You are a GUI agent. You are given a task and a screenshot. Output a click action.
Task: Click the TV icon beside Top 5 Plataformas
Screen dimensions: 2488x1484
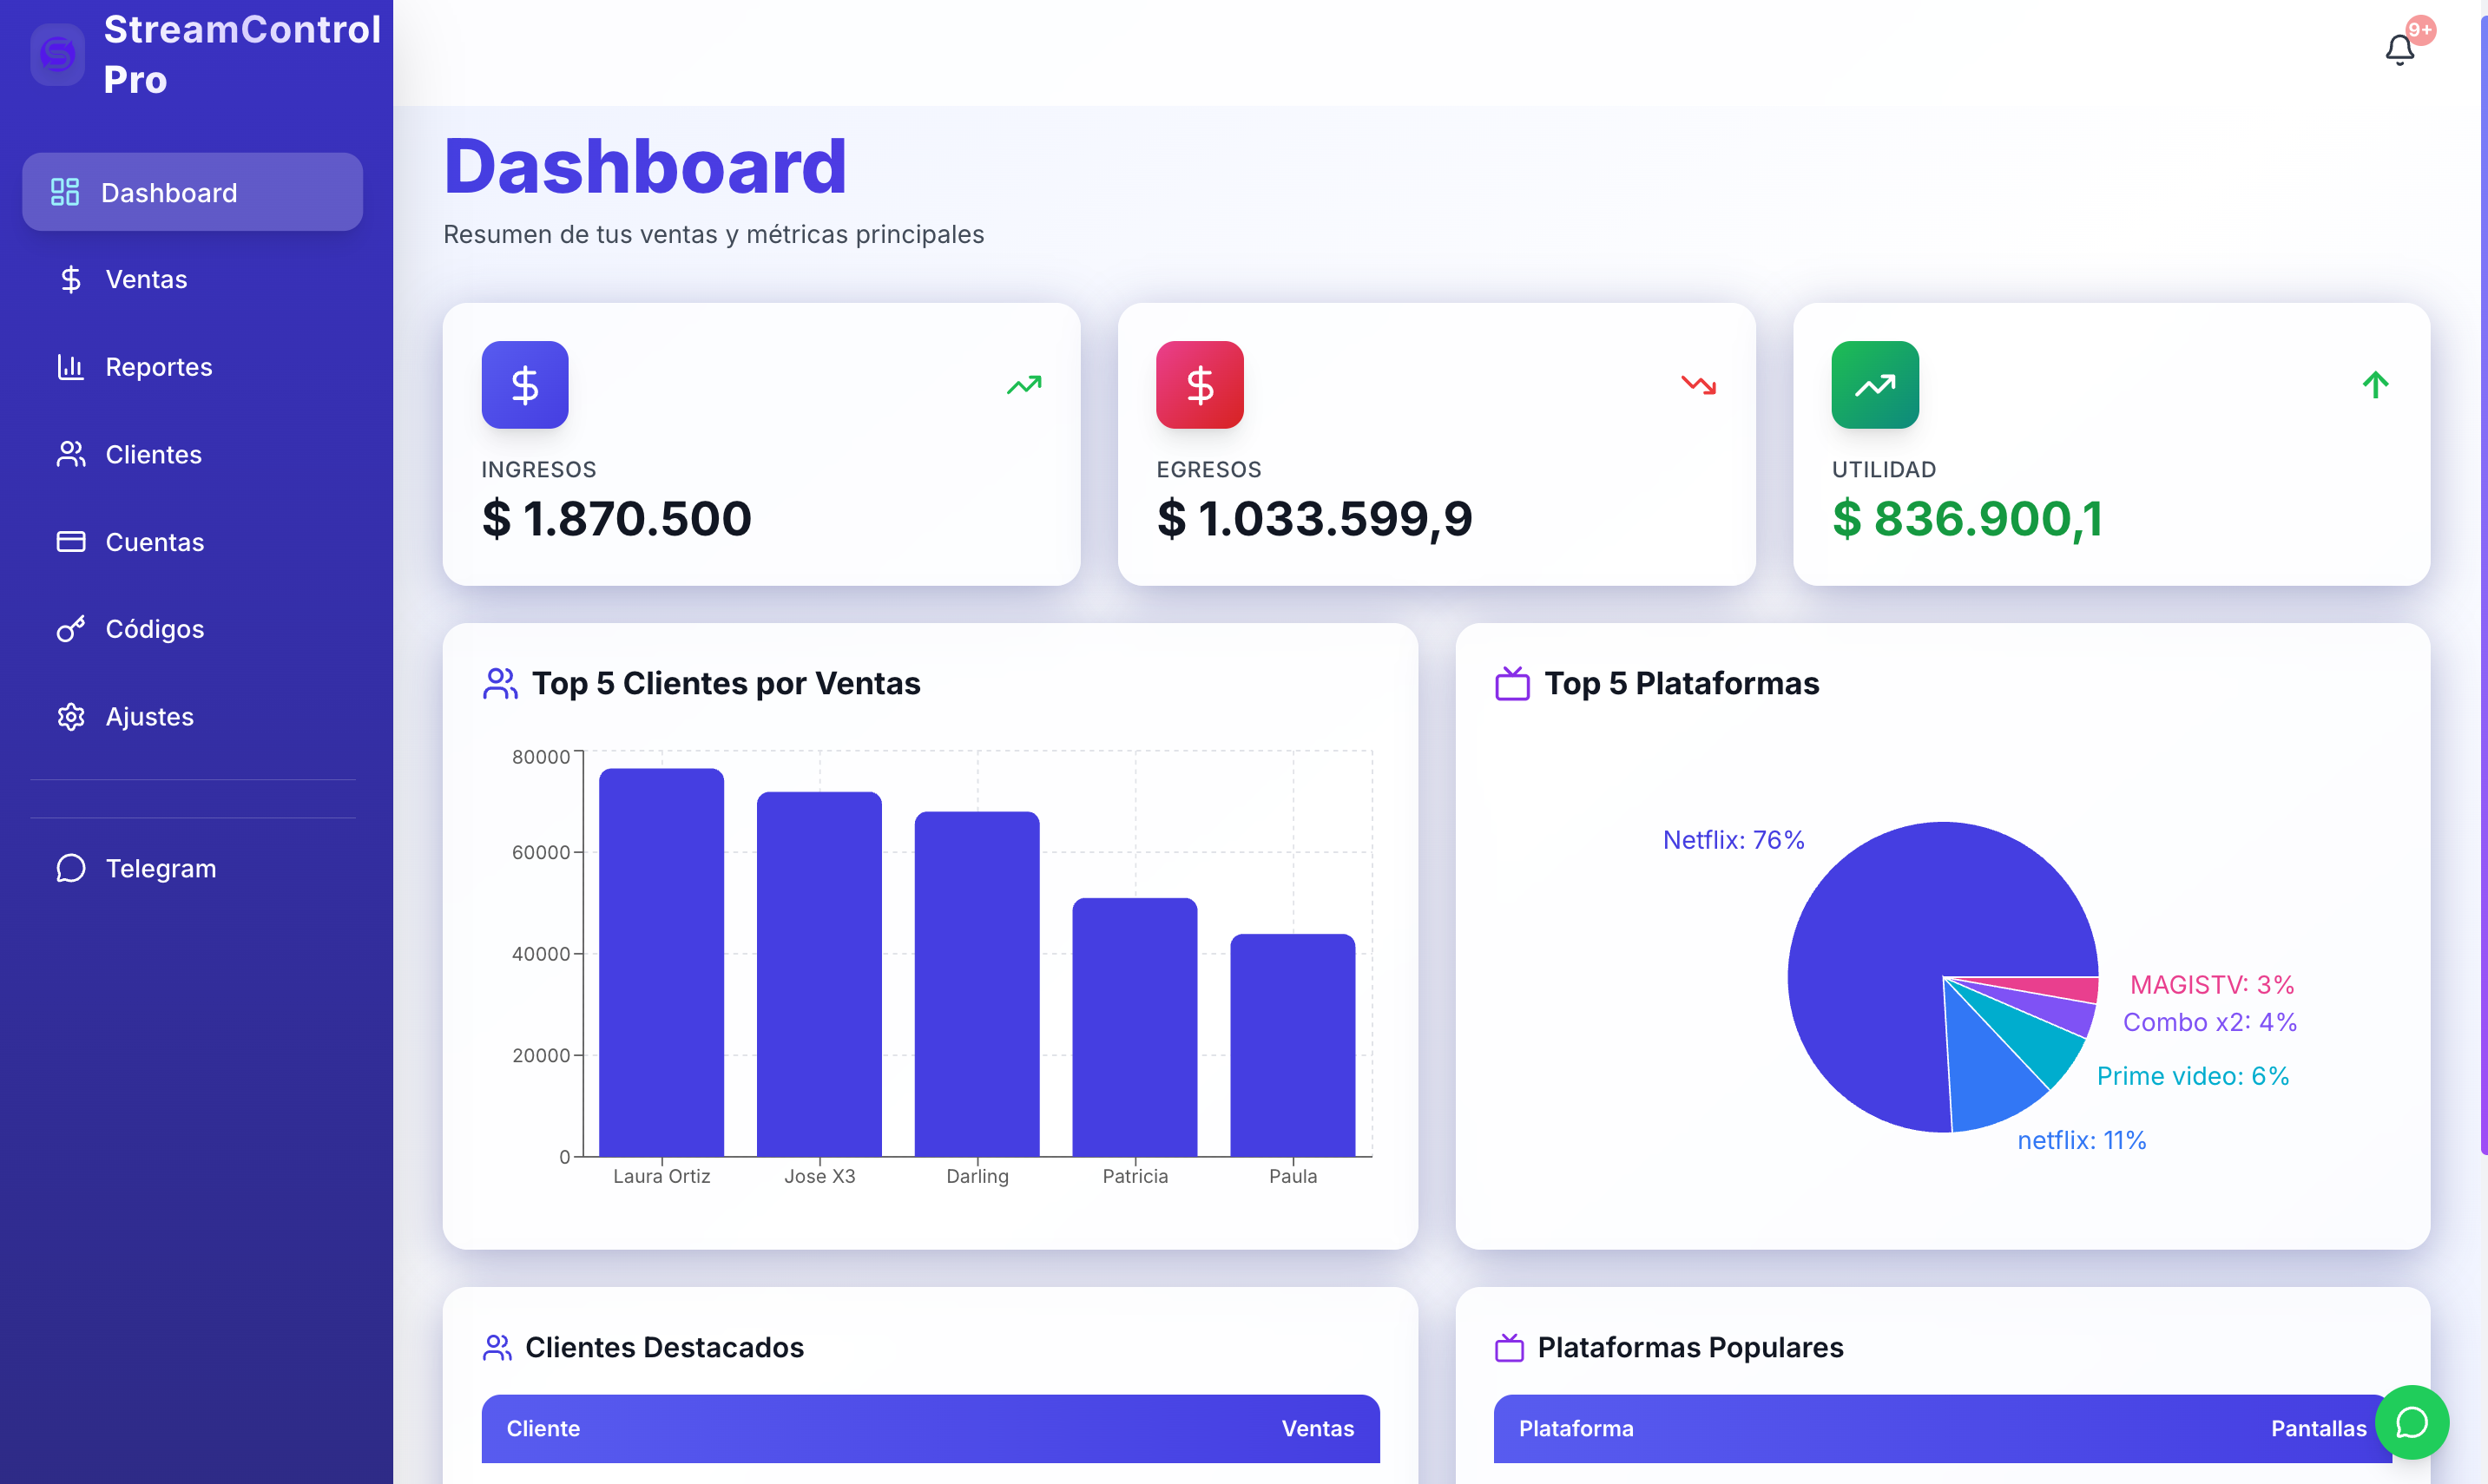pyautogui.click(x=1512, y=684)
